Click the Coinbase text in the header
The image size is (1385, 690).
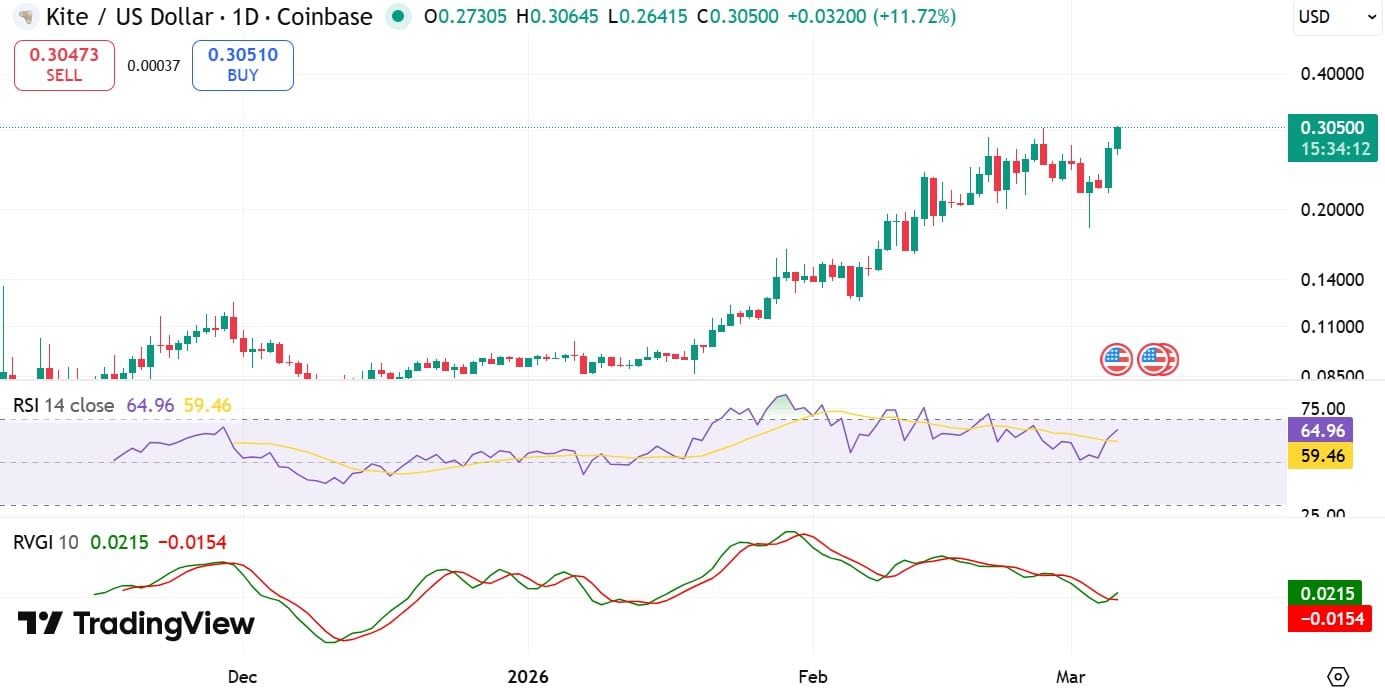(x=324, y=16)
